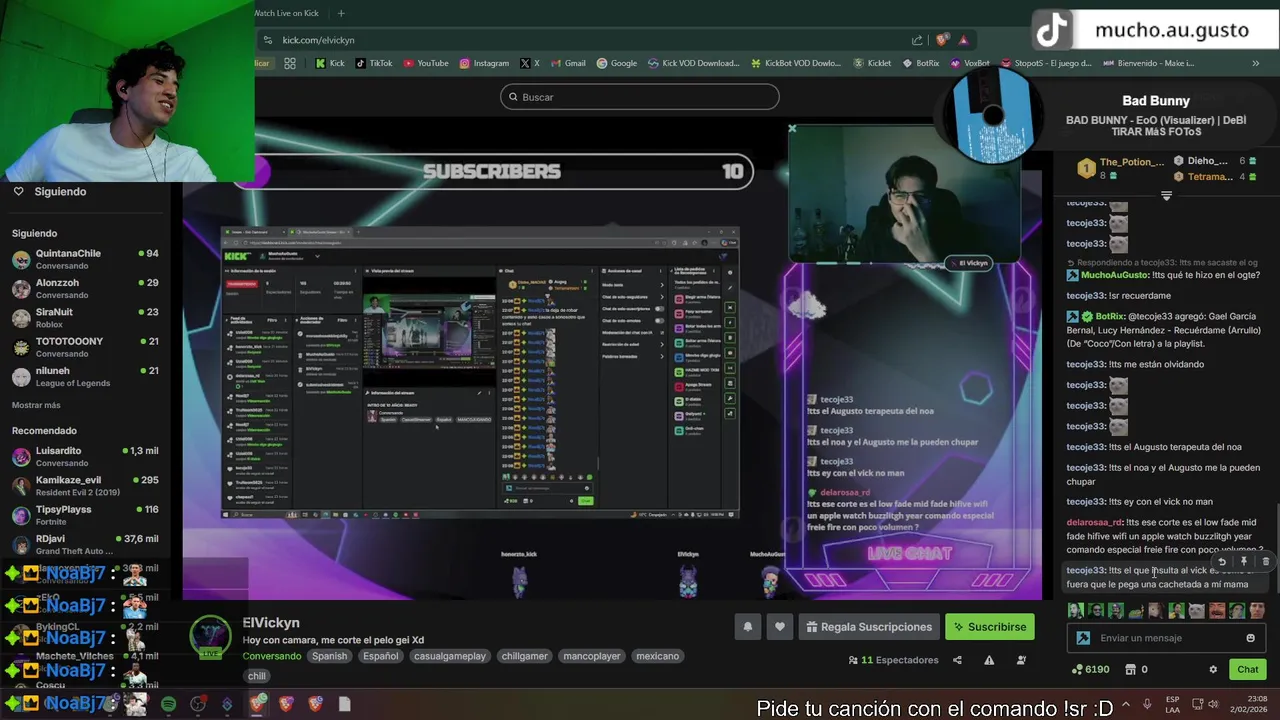Viewport: 1280px width, 720px height.
Task: Click the 11 Espectadores viewer count
Action: 893,660
